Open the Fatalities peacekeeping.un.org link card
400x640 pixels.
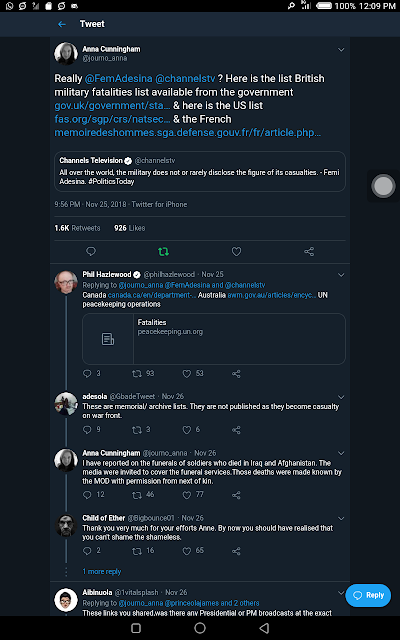(213, 339)
